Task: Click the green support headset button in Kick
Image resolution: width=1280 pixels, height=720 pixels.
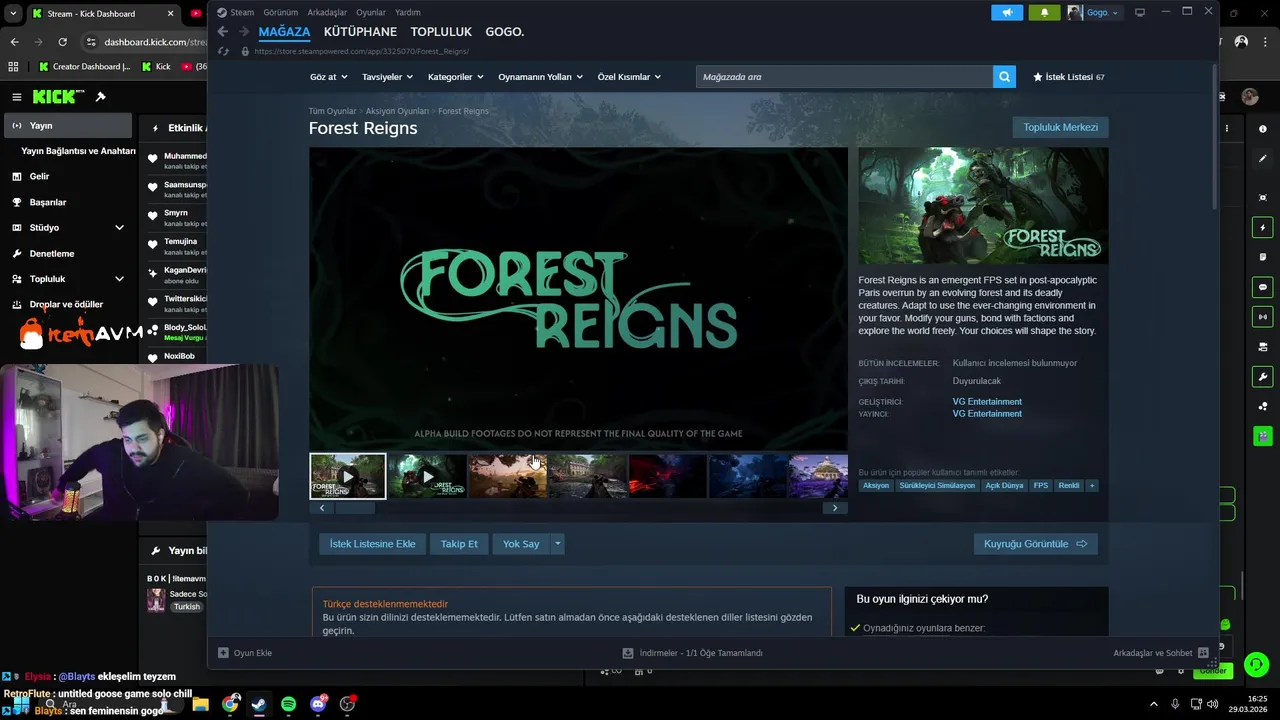Action: [1257, 664]
